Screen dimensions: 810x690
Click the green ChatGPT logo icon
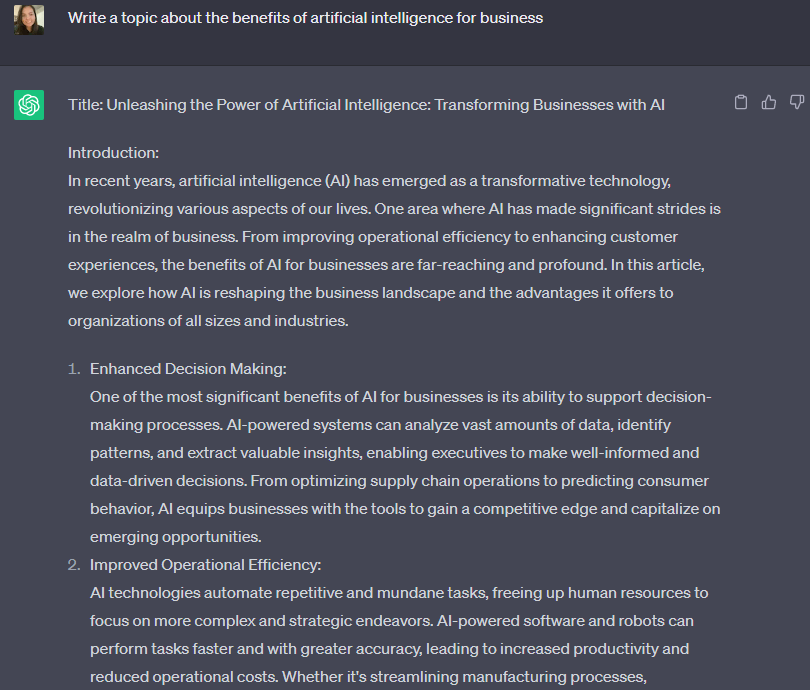(29, 105)
